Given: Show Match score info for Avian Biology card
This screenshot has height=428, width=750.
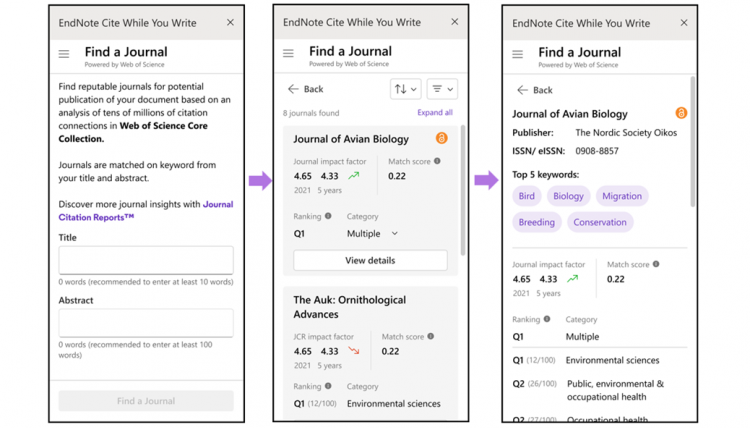Looking at the screenshot, I should pos(437,161).
